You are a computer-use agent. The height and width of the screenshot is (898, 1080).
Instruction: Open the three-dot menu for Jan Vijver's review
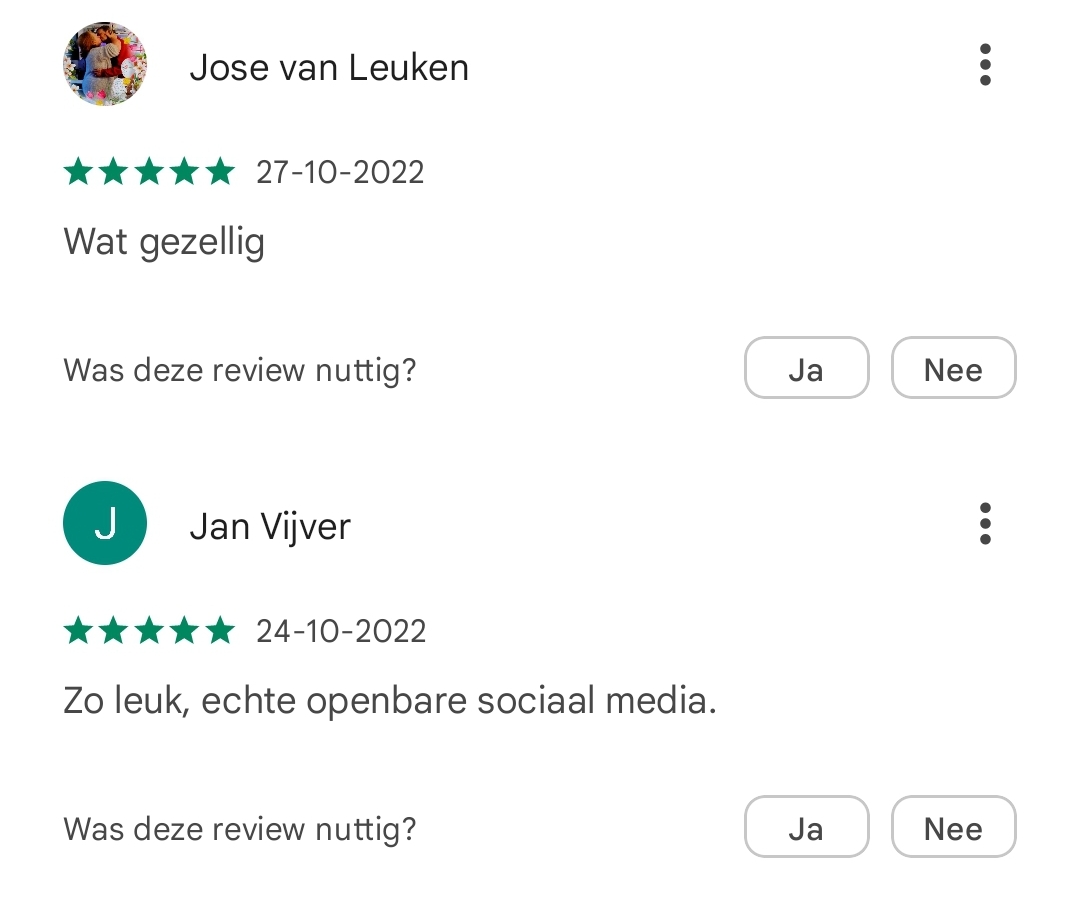[x=985, y=523]
